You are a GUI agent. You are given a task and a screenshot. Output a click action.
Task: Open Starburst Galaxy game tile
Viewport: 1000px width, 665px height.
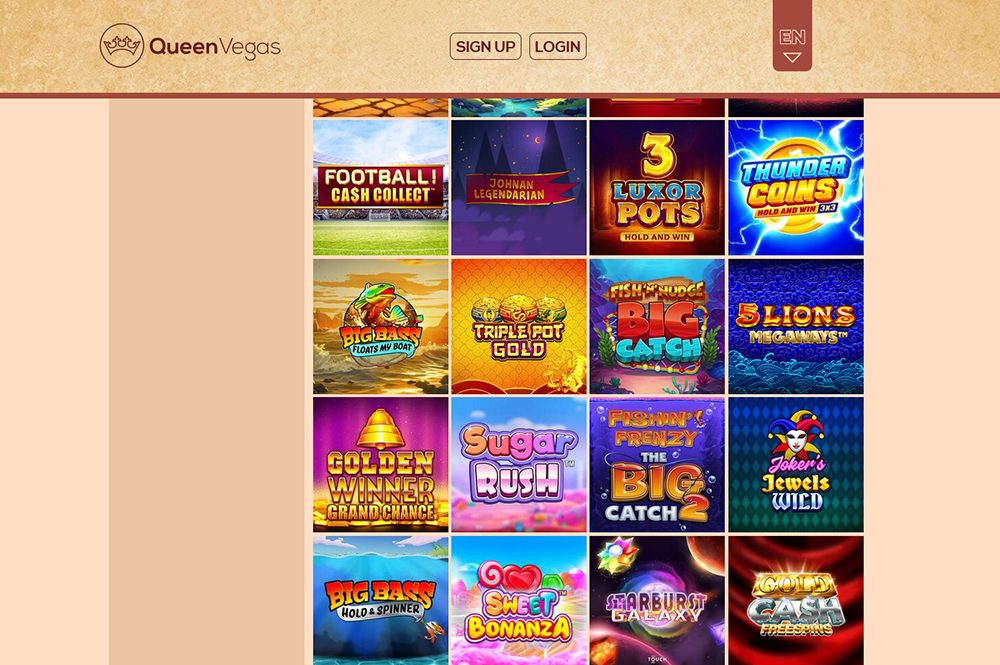(657, 601)
